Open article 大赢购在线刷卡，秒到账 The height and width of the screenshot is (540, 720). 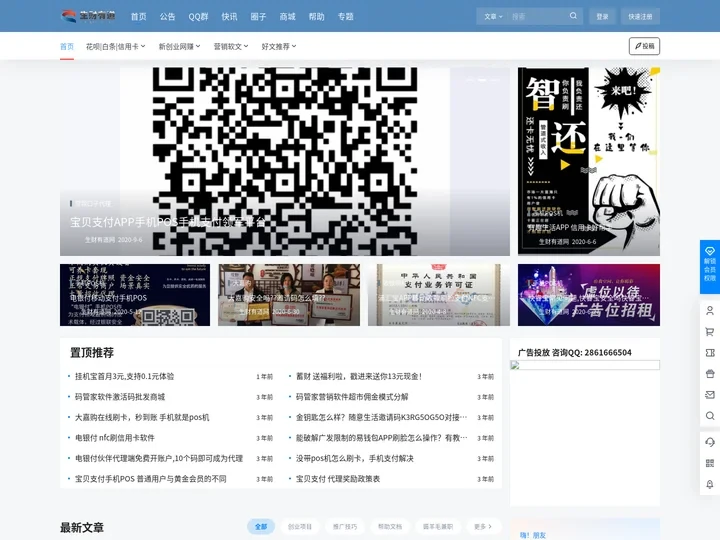click(x=142, y=417)
